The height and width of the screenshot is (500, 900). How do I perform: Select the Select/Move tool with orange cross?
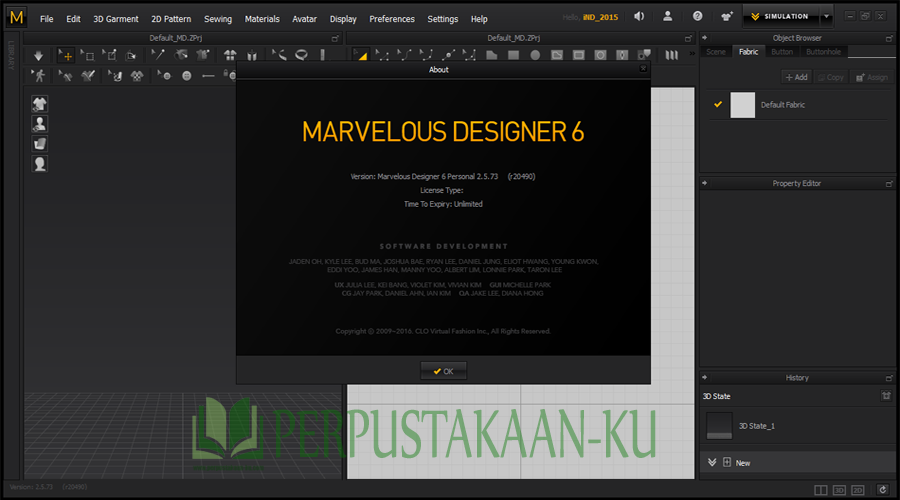tap(65, 55)
